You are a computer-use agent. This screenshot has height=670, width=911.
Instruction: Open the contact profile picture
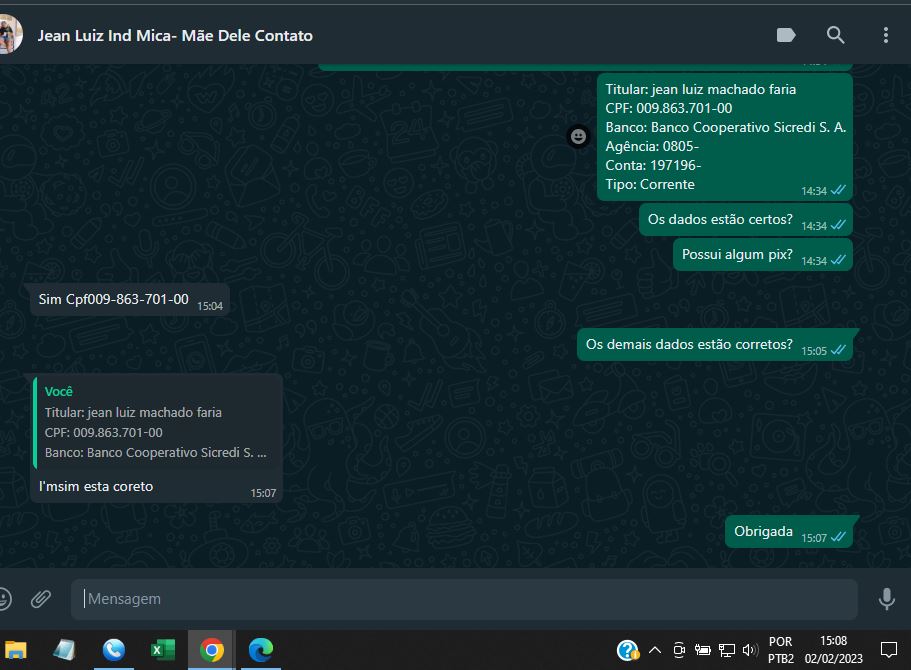[9, 35]
